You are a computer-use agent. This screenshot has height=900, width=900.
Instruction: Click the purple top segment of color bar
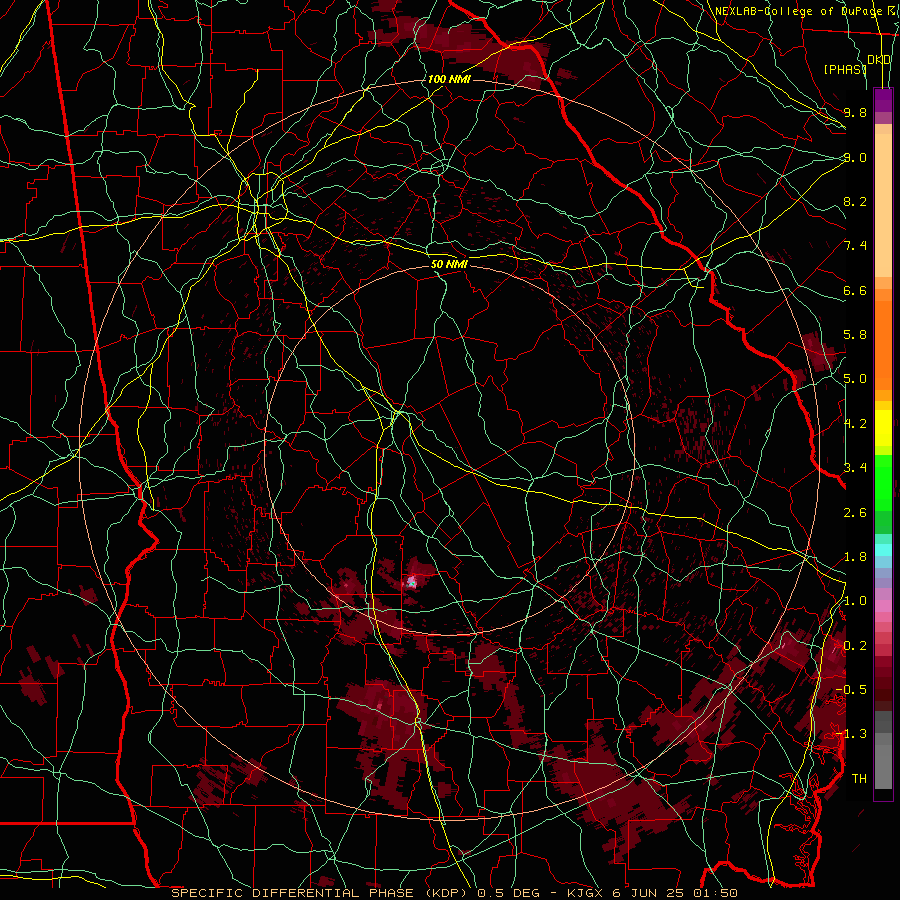(x=883, y=100)
